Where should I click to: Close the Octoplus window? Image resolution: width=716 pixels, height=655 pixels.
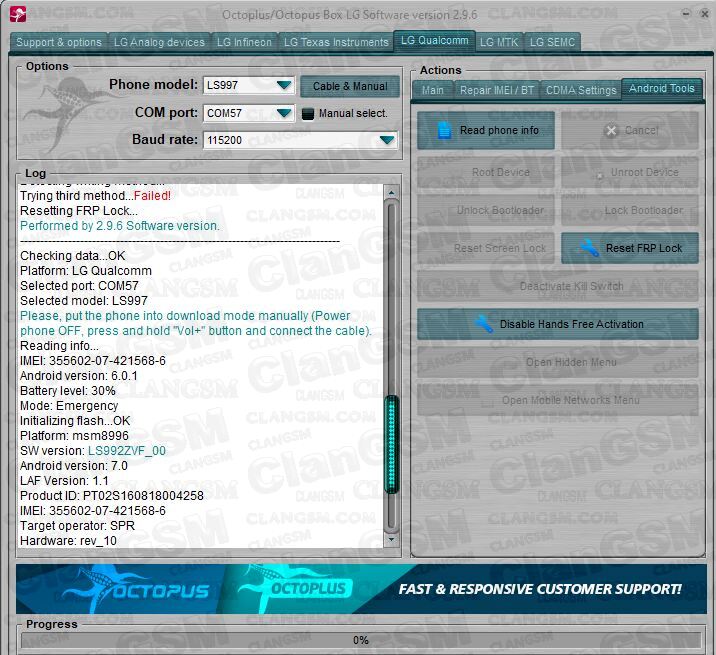coord(705,14)
